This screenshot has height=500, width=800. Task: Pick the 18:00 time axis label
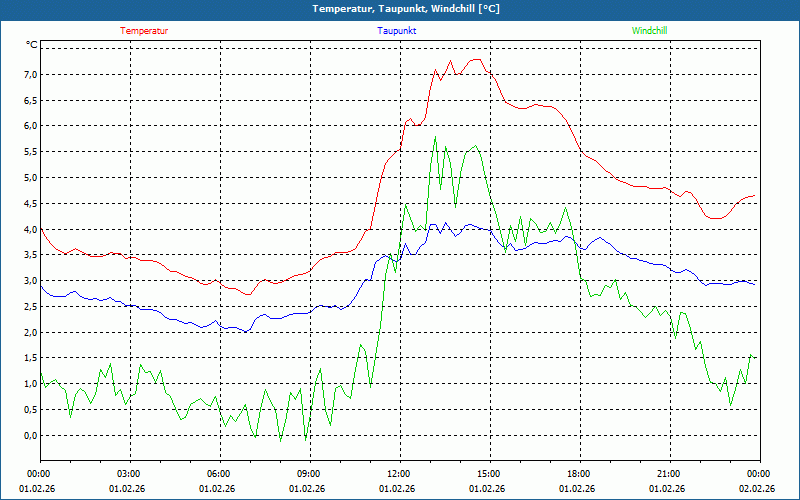pos(578,474)
